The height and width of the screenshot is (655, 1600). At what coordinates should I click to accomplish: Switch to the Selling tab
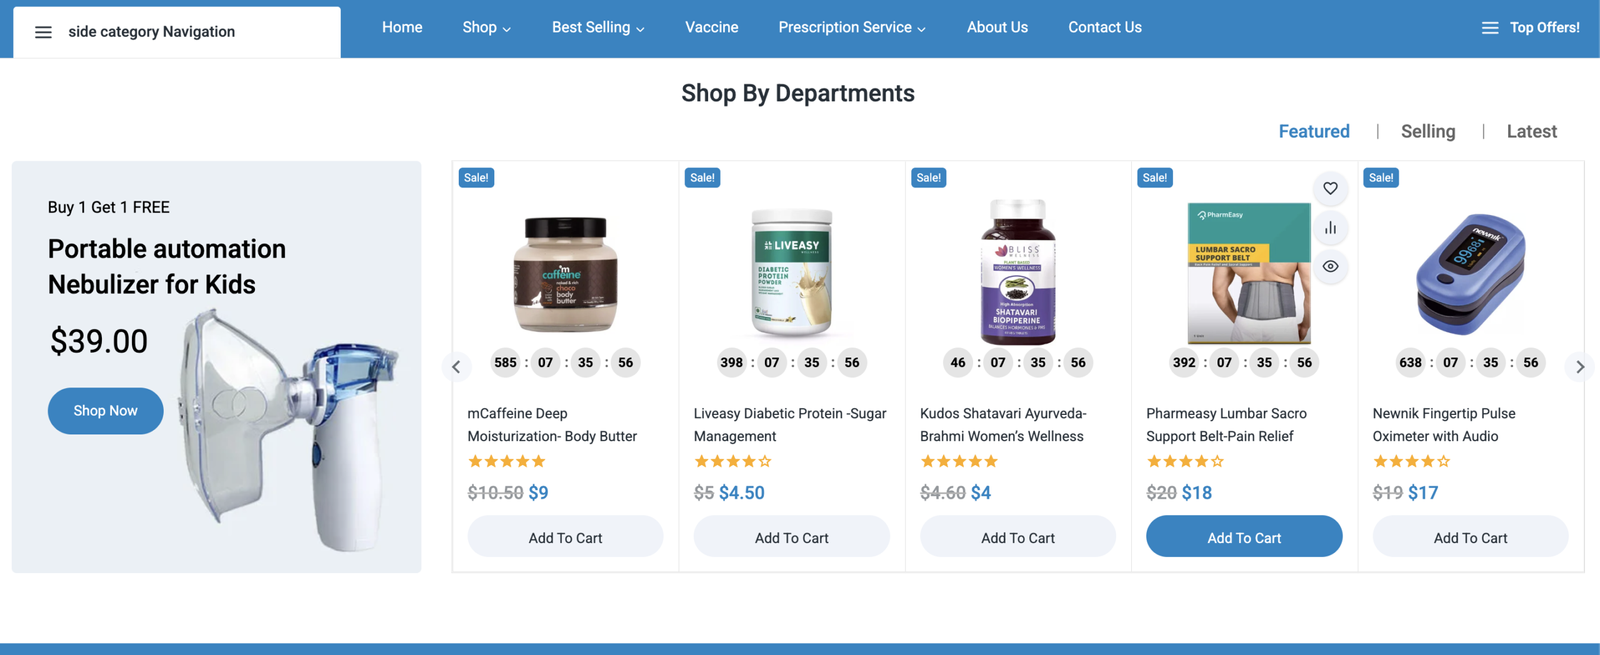(x=1428, y=131)
